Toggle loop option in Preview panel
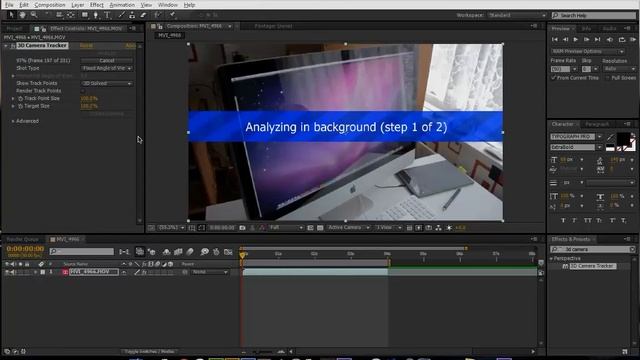The height and width of the screenshot is (360, 640). [622, 40]
